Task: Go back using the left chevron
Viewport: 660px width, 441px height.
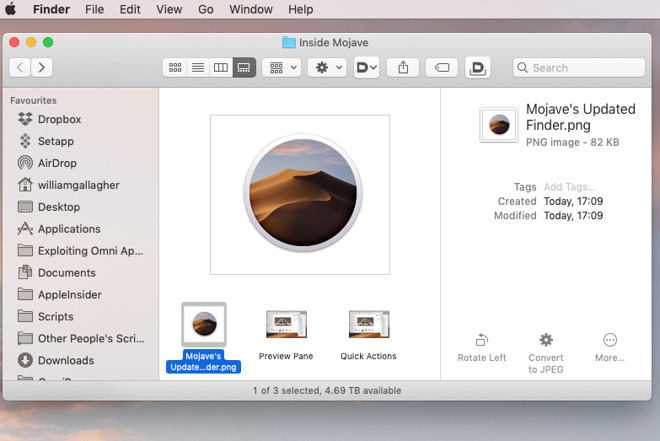Action: pyautogui.click(x=20, y=67)
